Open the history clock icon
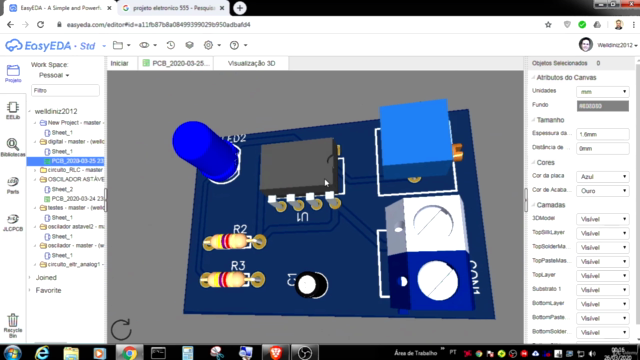This screenshot has width=640, height=360. tap(171, 45)
